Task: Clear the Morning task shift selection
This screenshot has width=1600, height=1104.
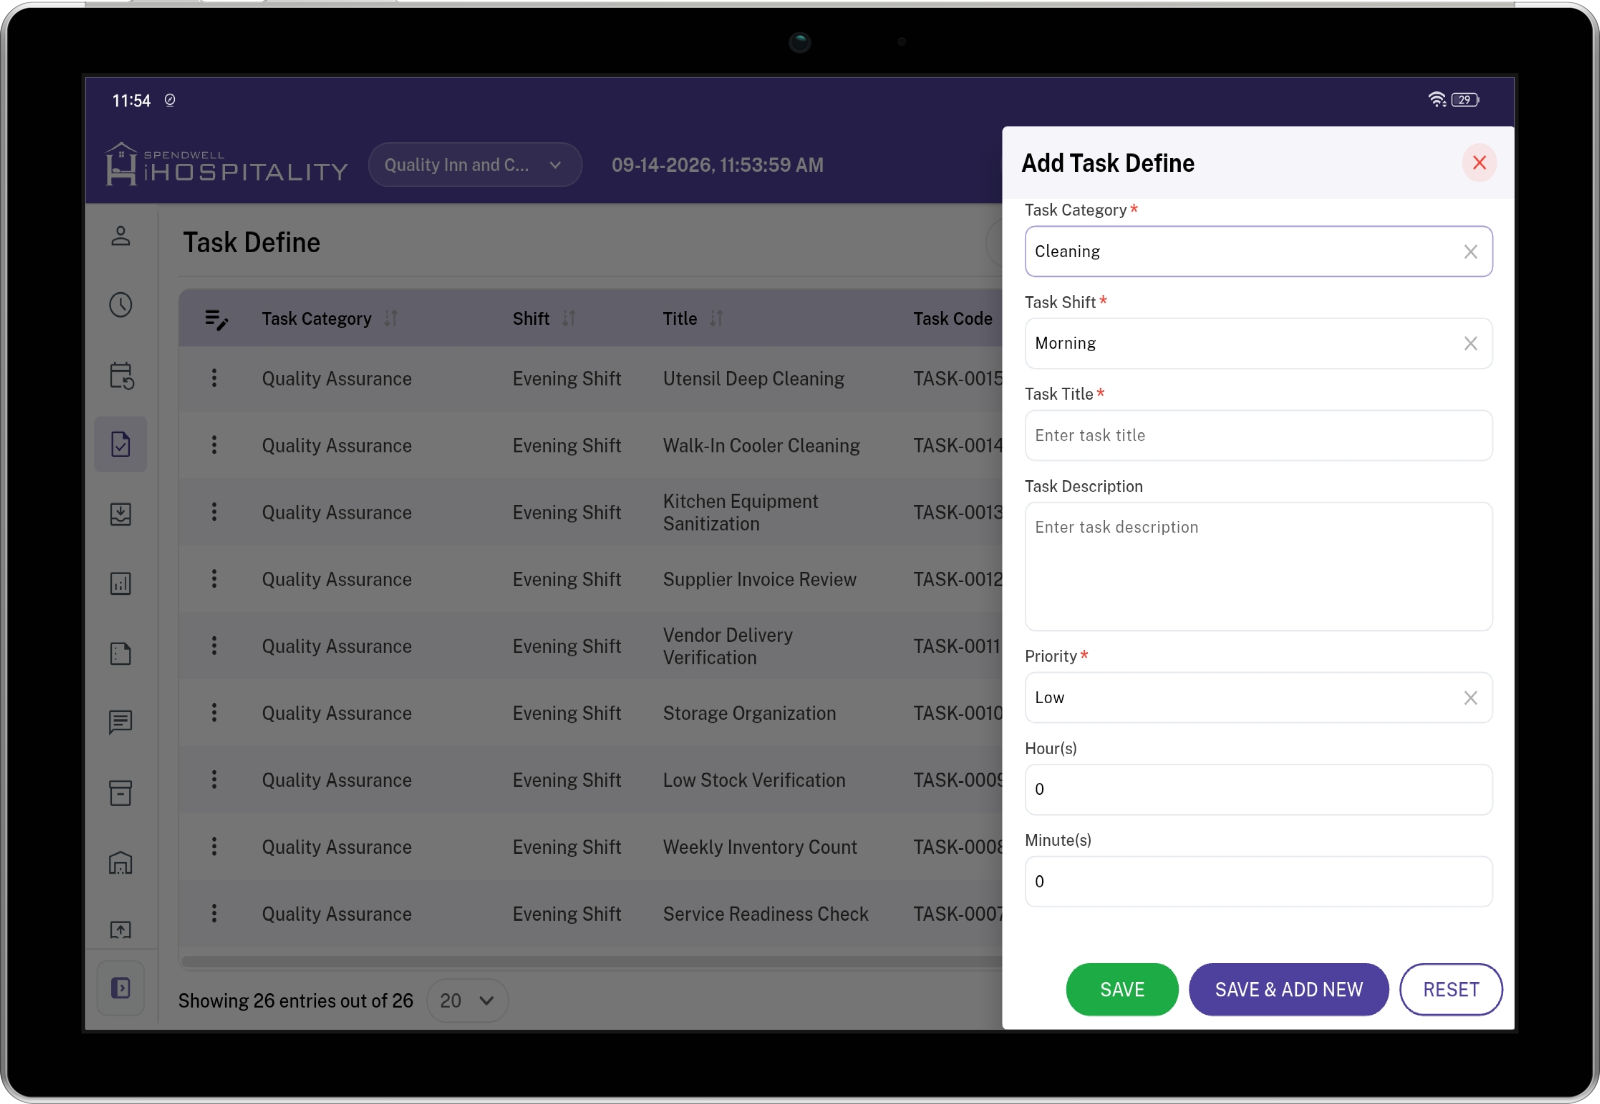Action: point(1470,344)
